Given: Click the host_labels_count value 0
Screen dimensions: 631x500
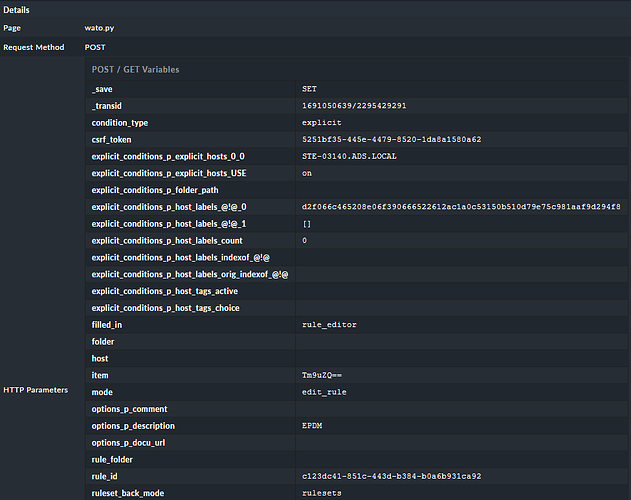Looking at the screenshot, I should click(304, 241).
